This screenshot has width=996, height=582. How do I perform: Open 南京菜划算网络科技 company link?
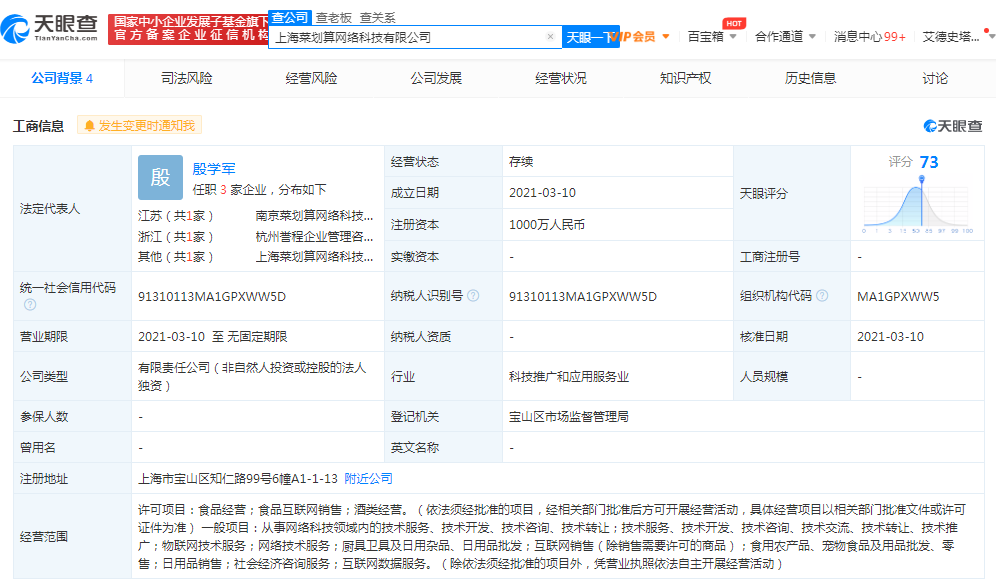pos(314,216)
